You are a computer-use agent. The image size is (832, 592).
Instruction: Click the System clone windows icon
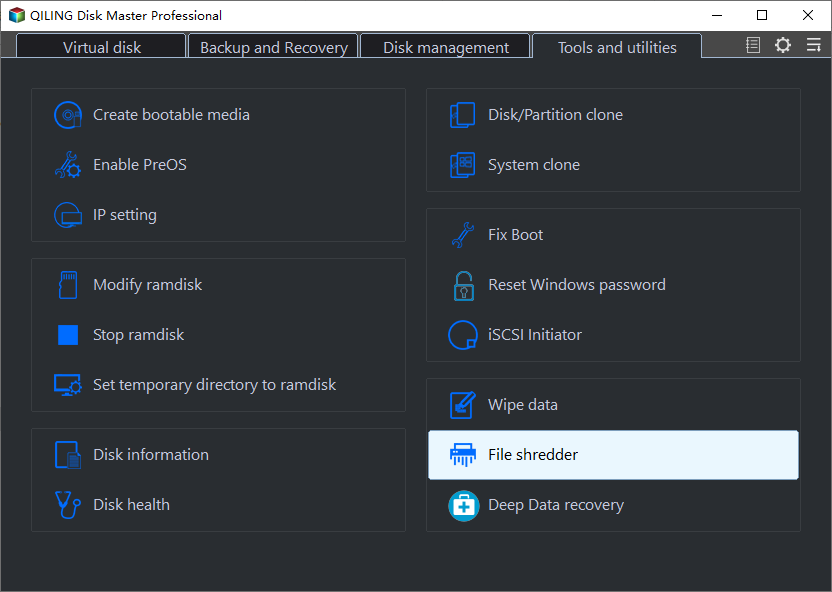(x=463, y=165)
